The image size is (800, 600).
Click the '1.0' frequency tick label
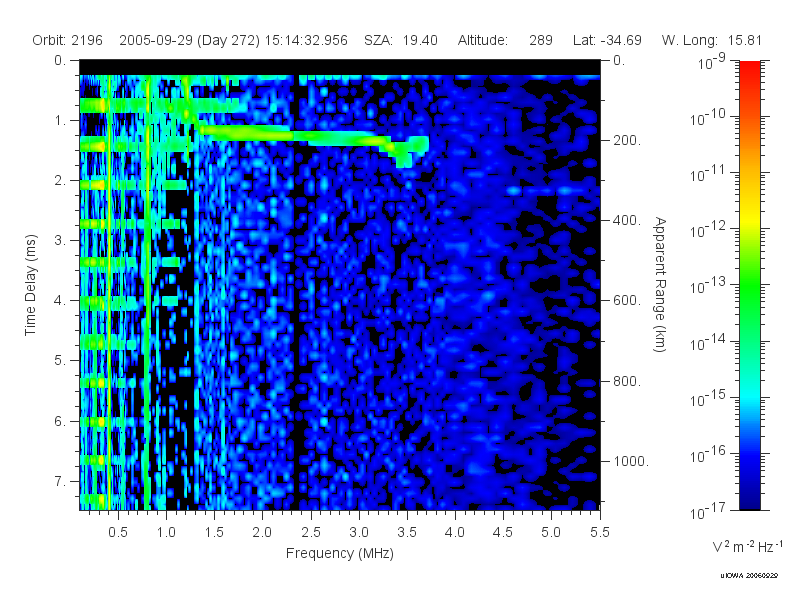click(x=166, y=532)
